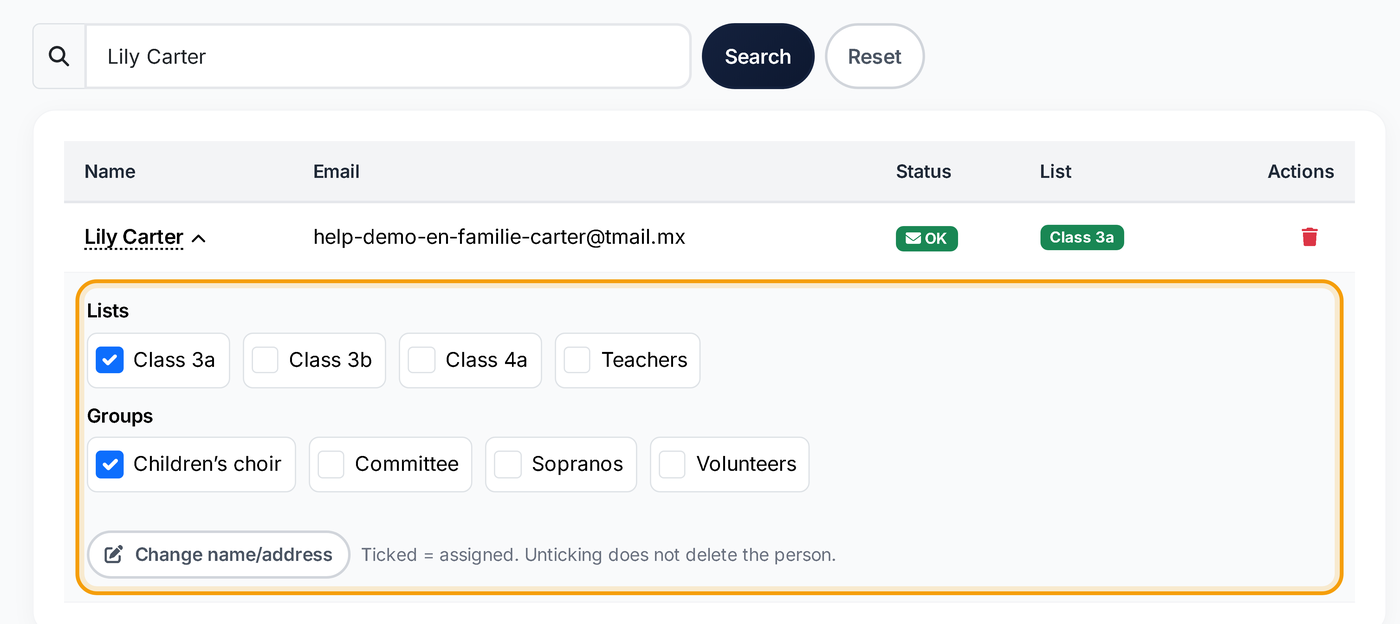Screen dimensions: 1400x624
Task: Click the Actions column header
Action: pyautogui.click(x=1301, y=171)
